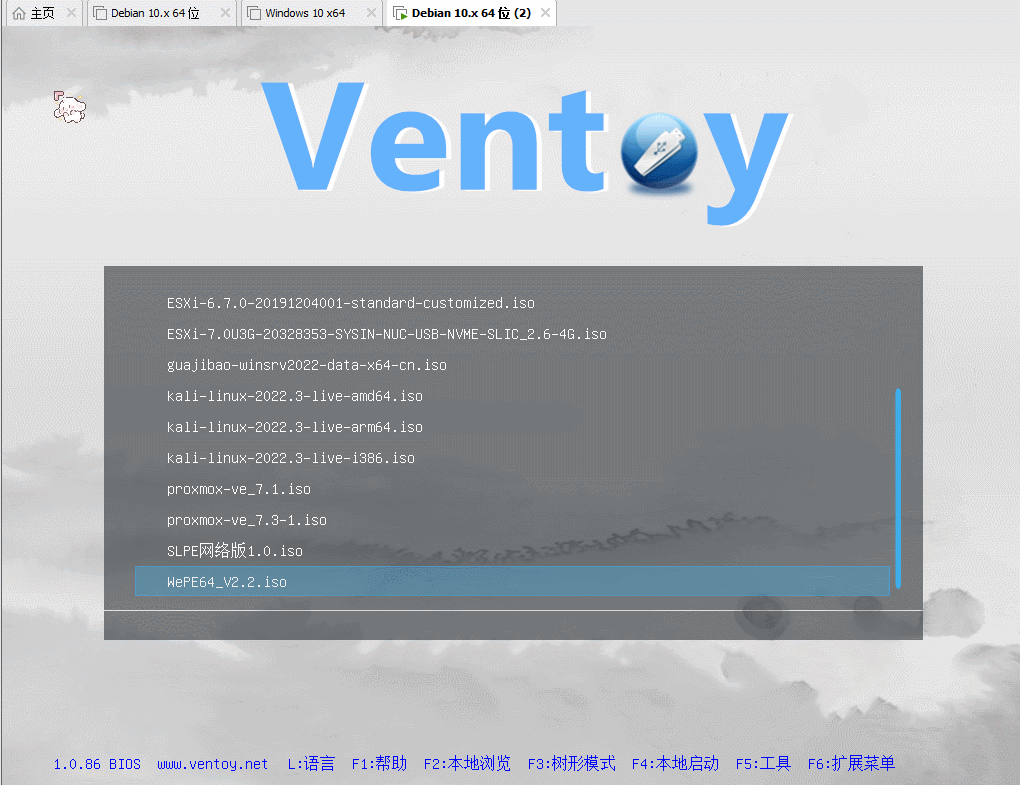
Task: Close the 主页 tab
Action: 72,13
